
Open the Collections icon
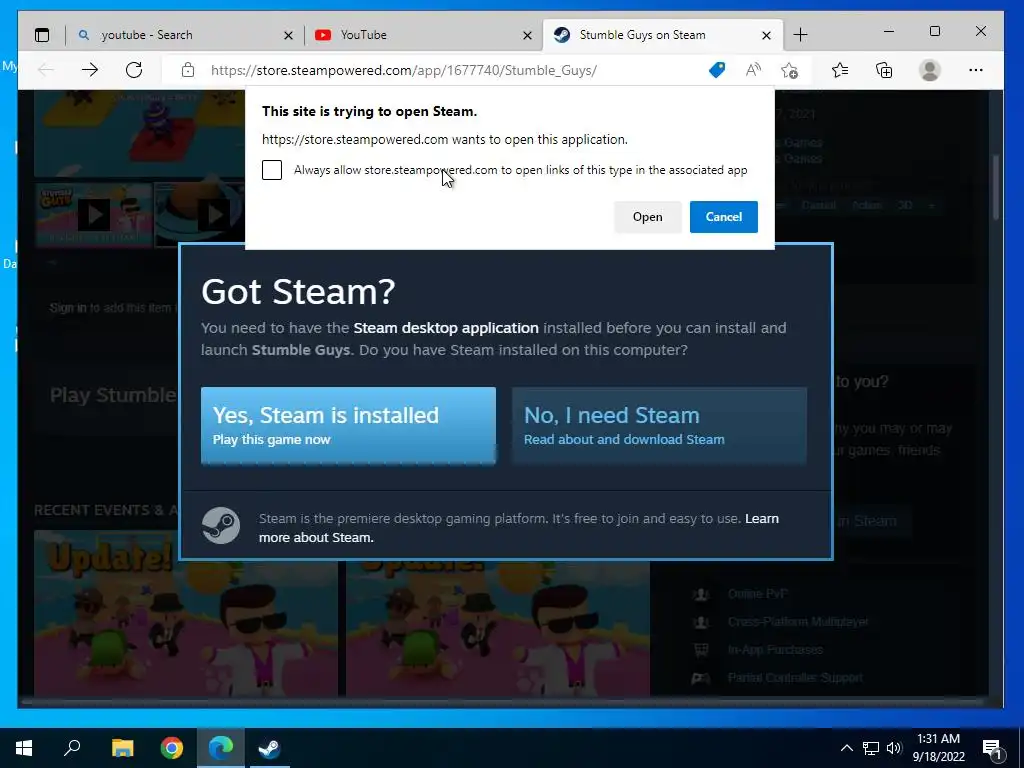pos(884,70)
